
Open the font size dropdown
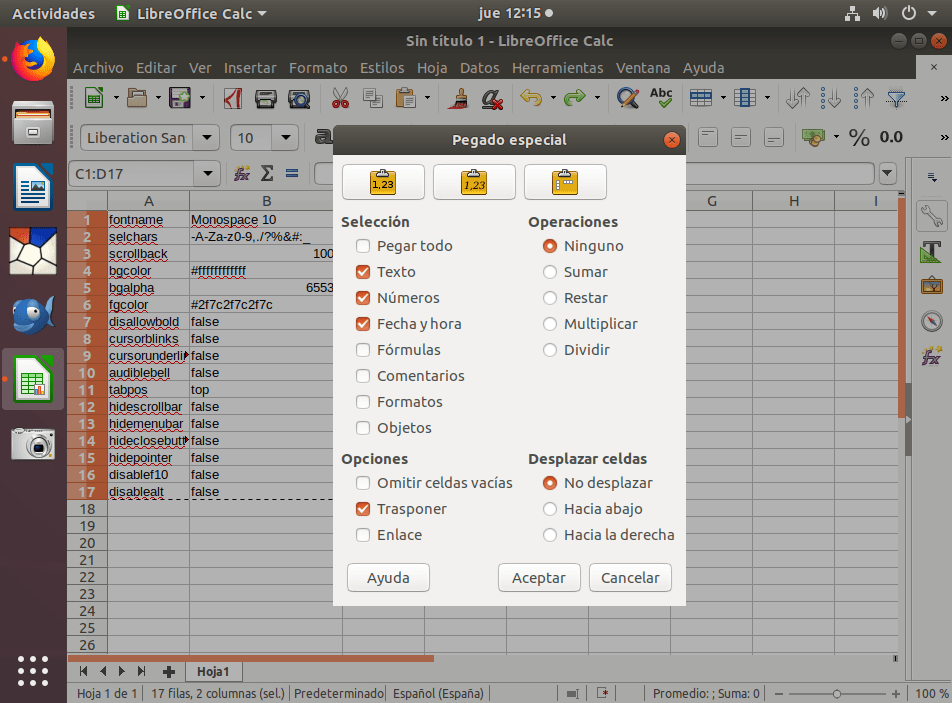(286, 138)
